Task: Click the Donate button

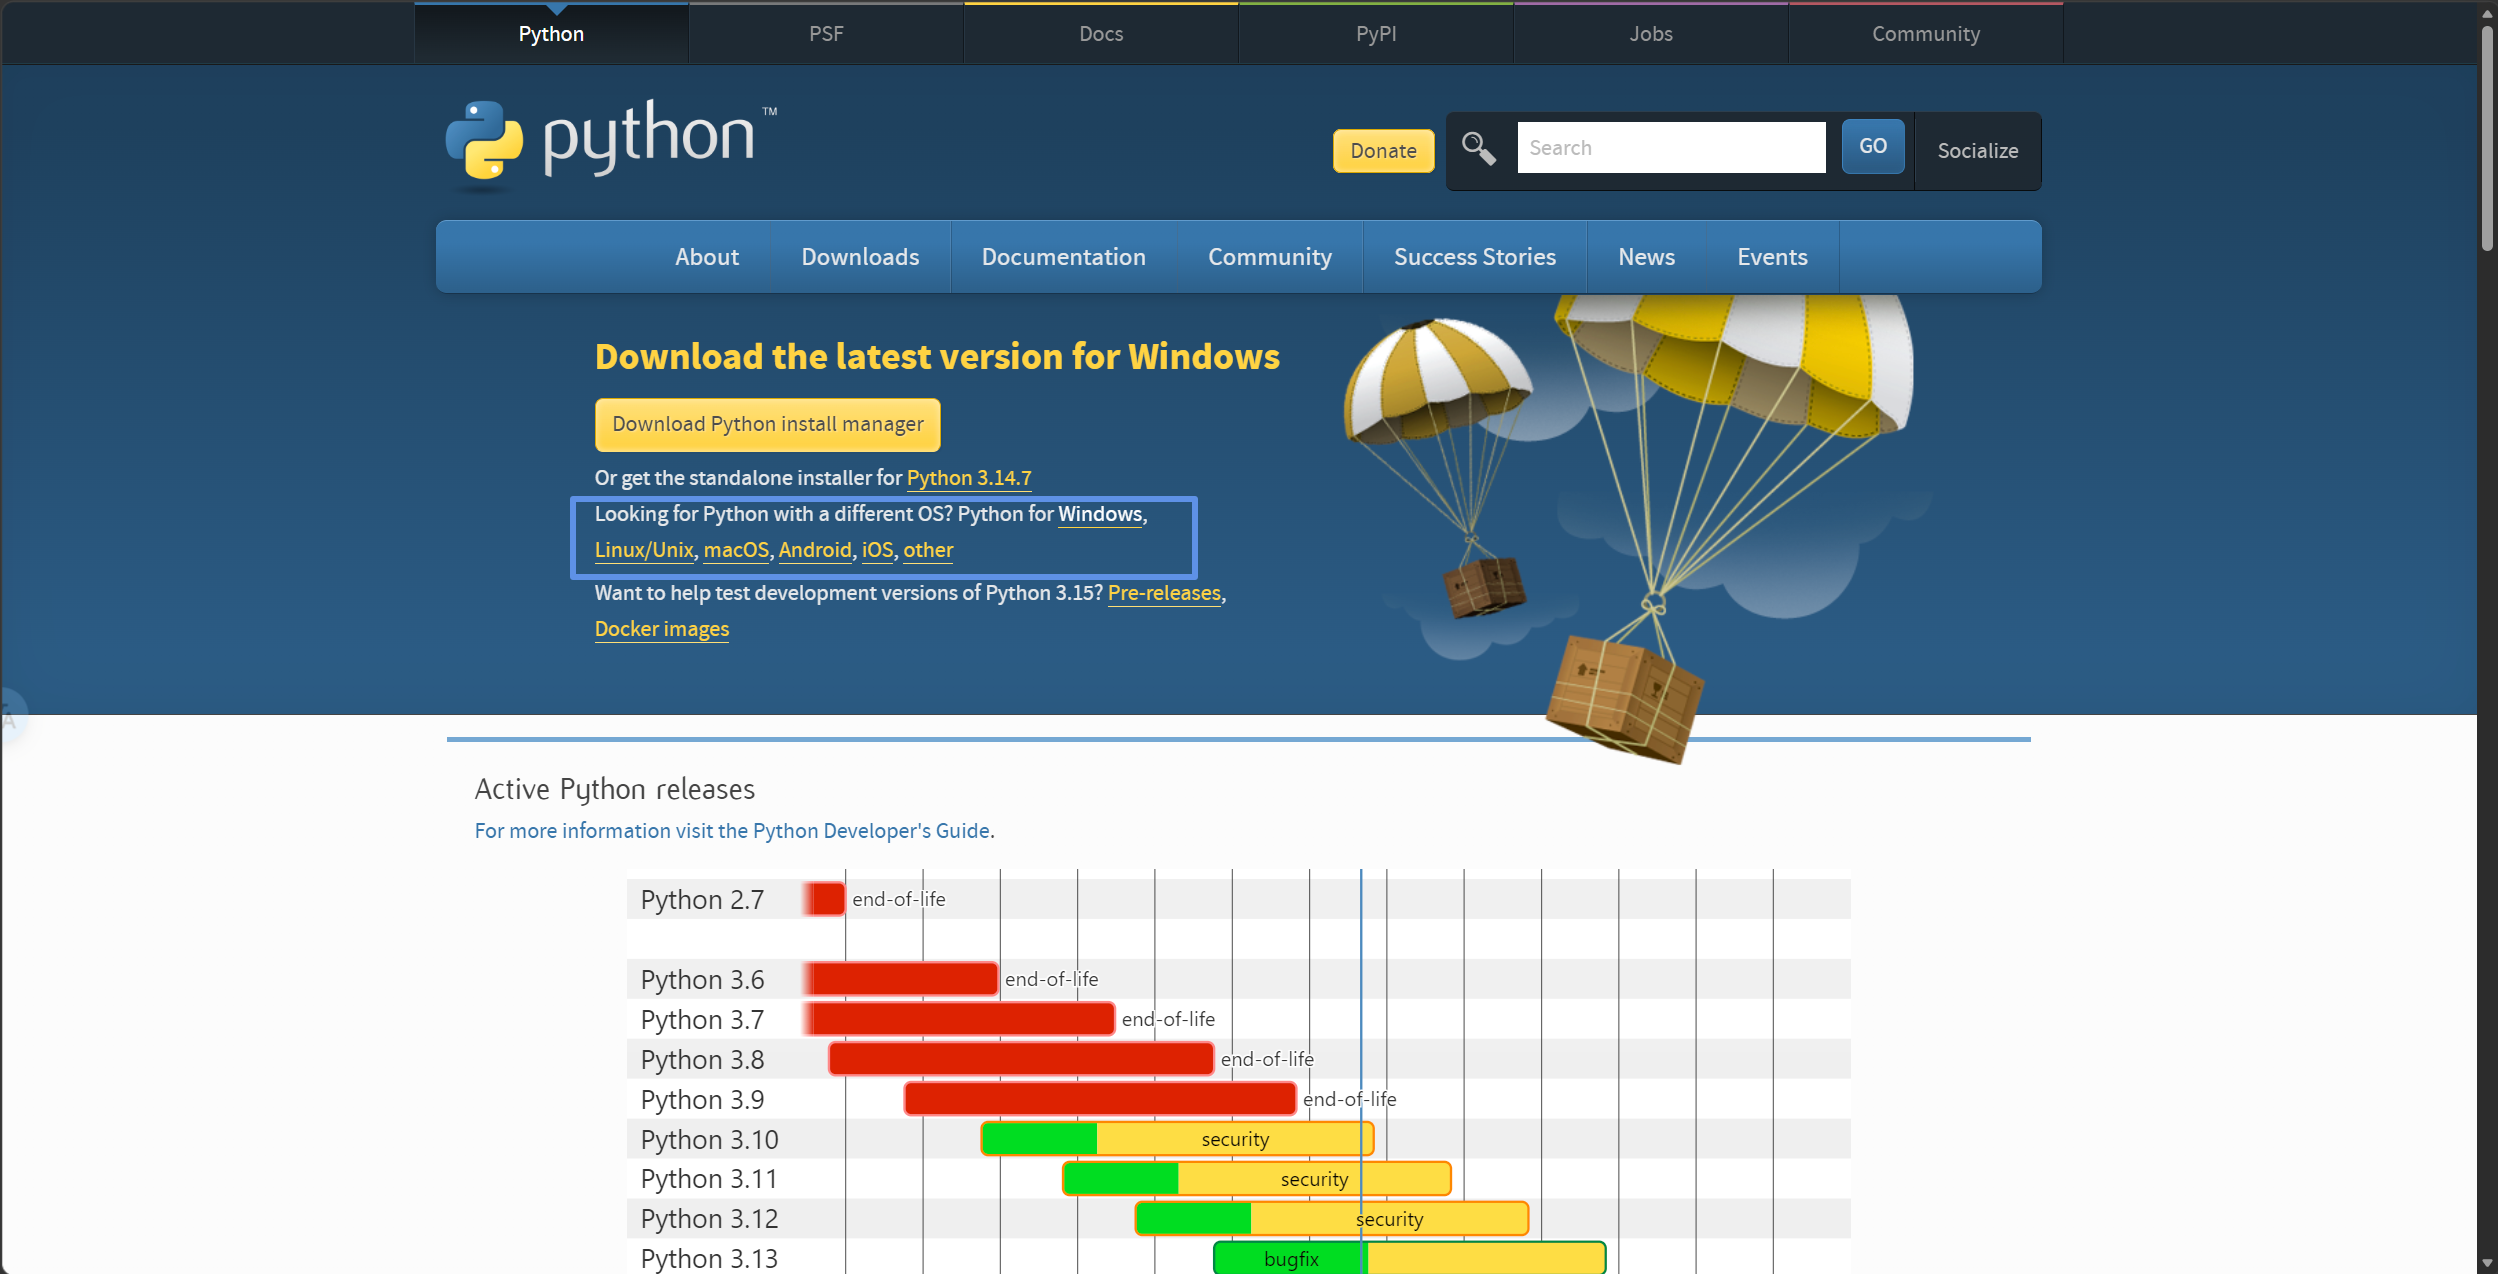Action: click(x=1383, y=151)
